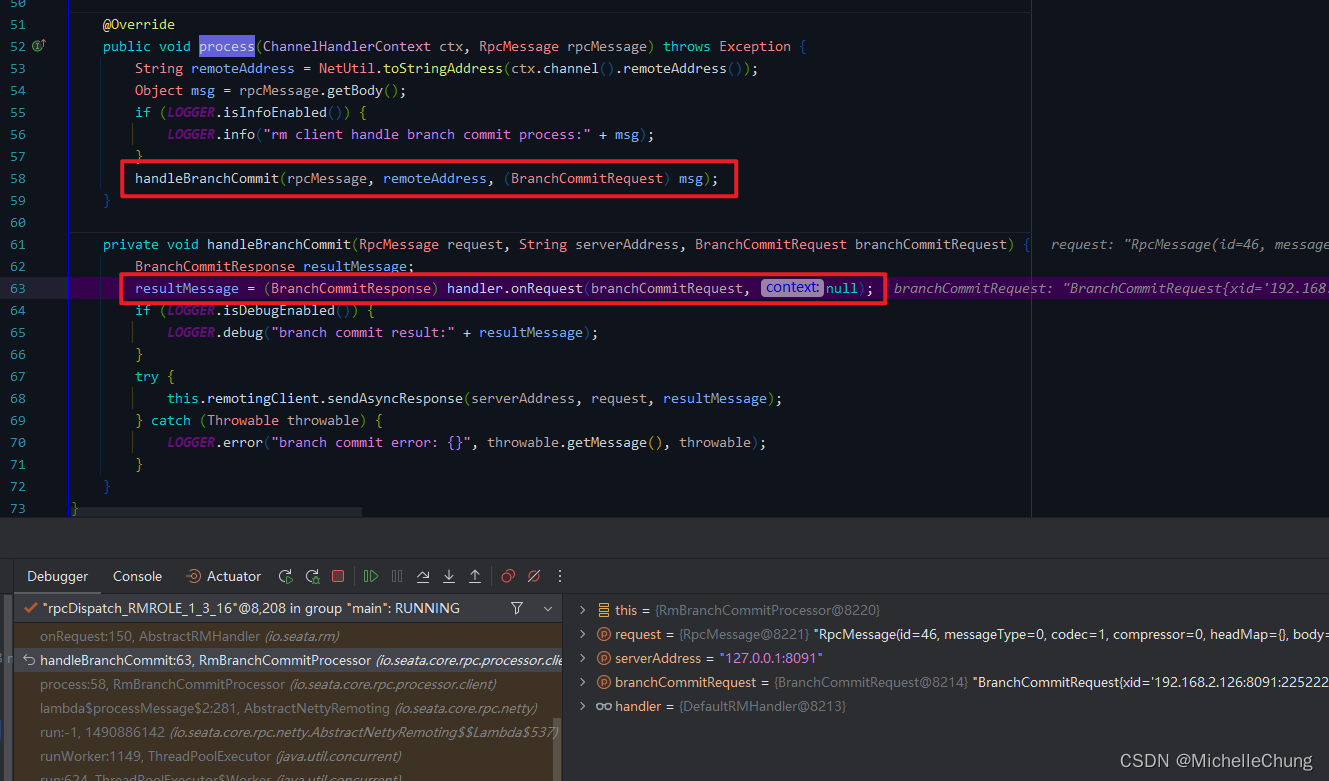This screenshot has height=781, width=1329.
Task: Click line number 63 in gutter
Action: point(16,288)
